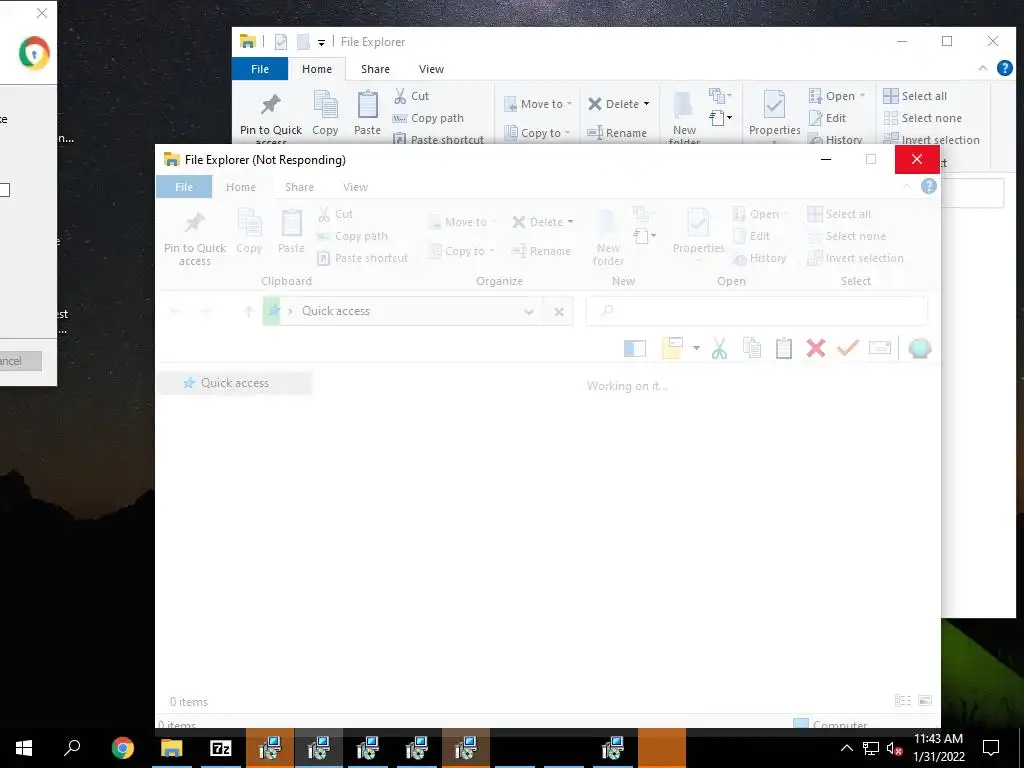The height and width of the screenshot is (768, 1024).
Task: Click Select none in back File Explorer ribbon
Action: pyautogui.click(x=922, y=118)
